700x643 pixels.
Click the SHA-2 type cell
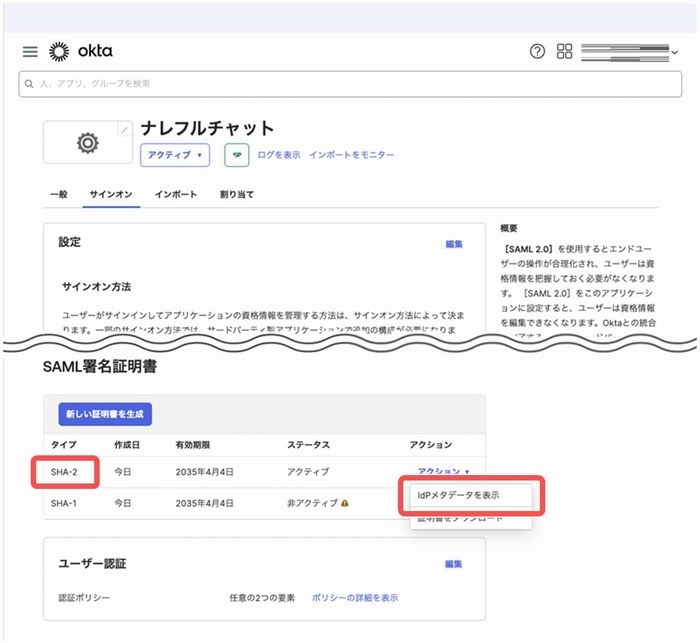64,472
